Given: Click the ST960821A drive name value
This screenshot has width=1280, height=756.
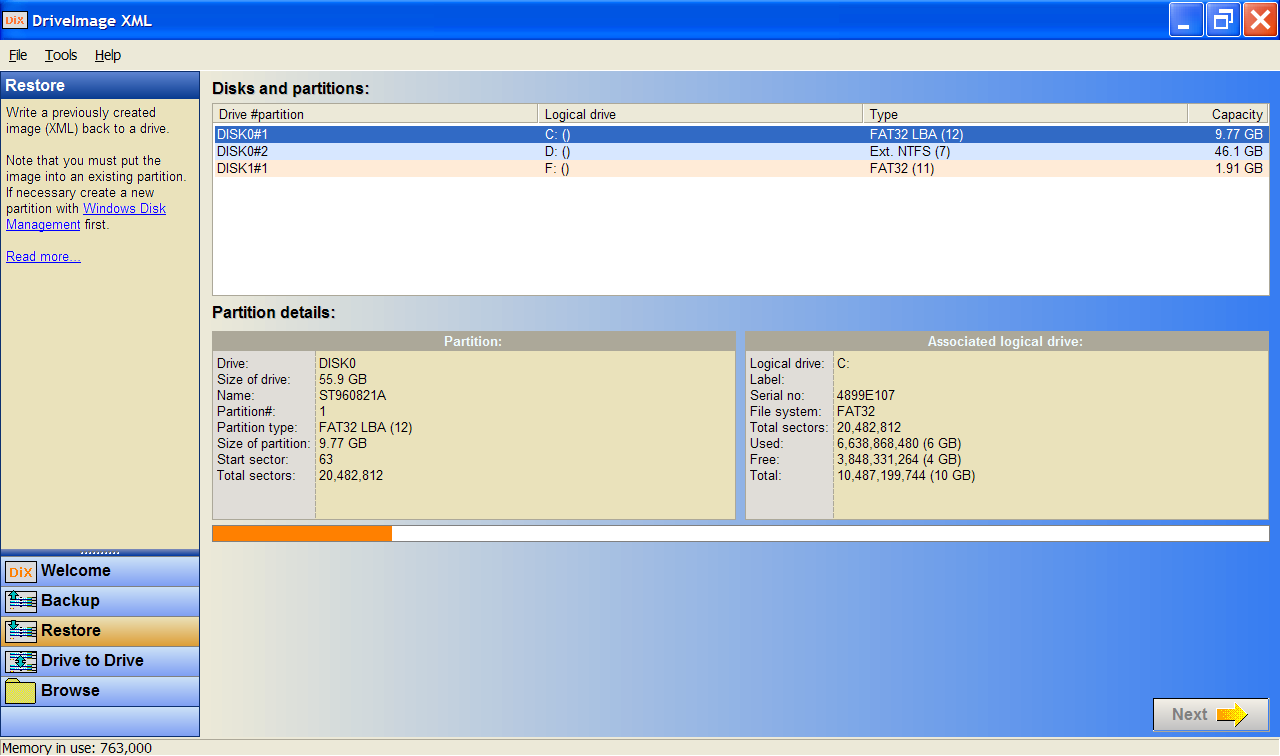Looking at the screenshot, I should click(x=352, y=395).
